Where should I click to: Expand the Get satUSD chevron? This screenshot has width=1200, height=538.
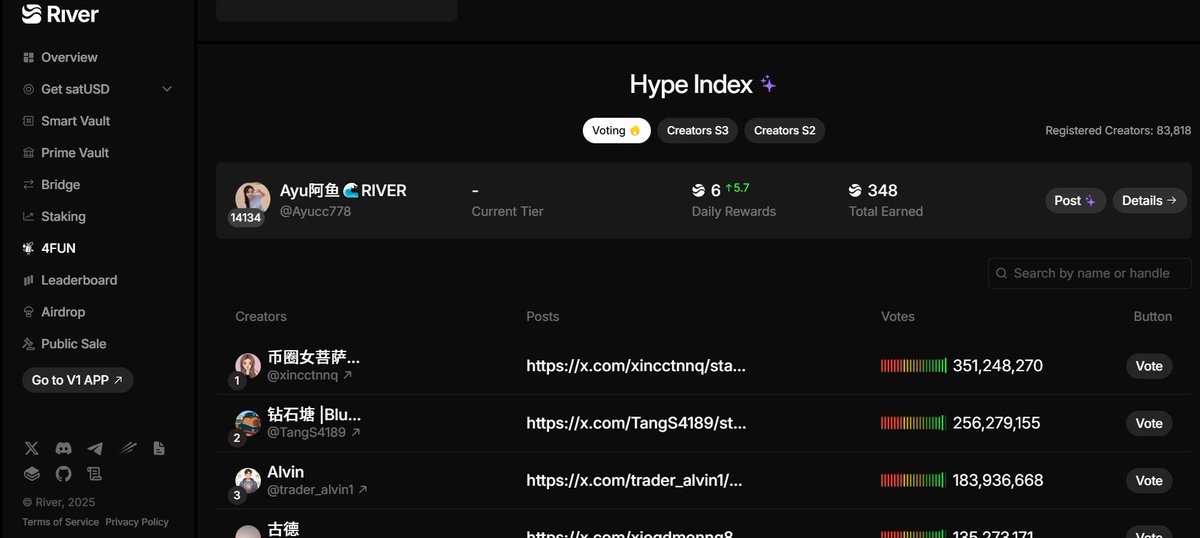167,89
